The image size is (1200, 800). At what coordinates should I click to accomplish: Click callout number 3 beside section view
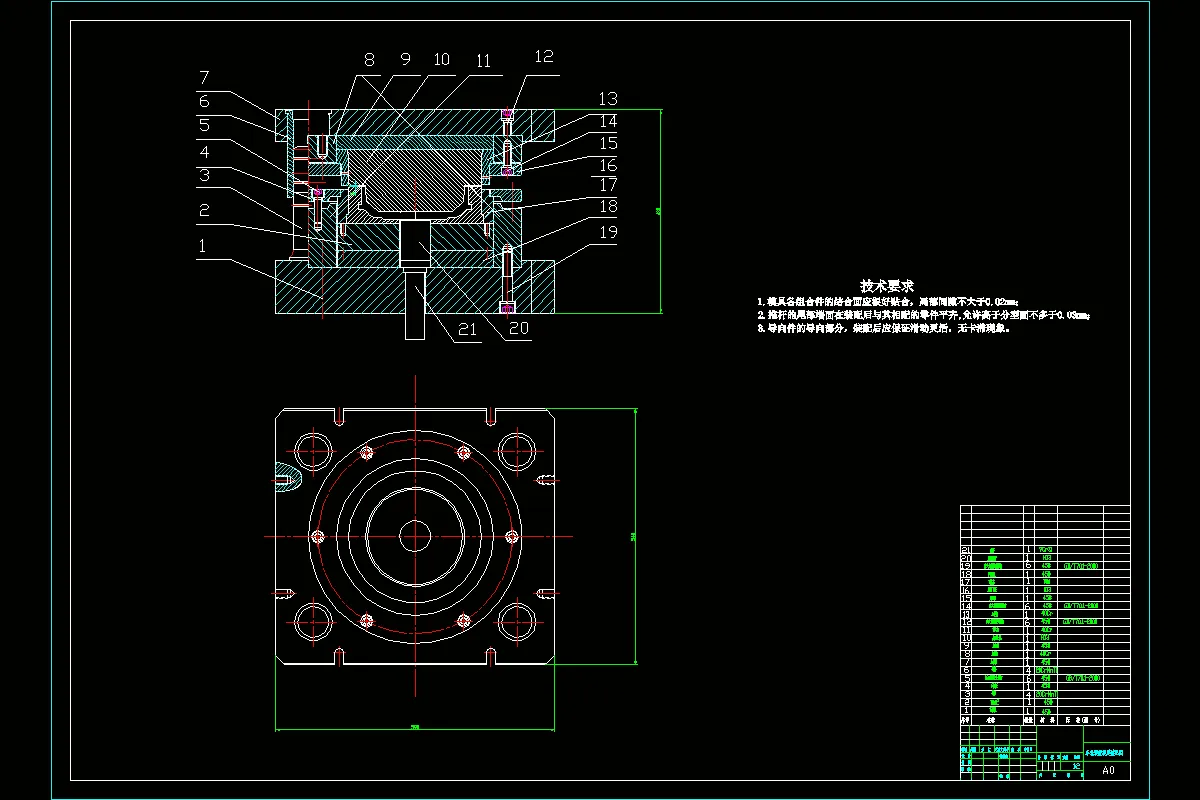203,176
